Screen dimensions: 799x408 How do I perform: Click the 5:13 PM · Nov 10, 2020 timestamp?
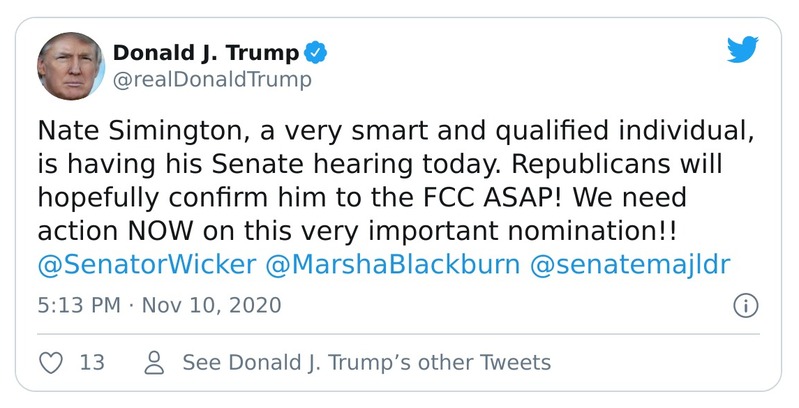pyautogui.click(x=159, y=305)
